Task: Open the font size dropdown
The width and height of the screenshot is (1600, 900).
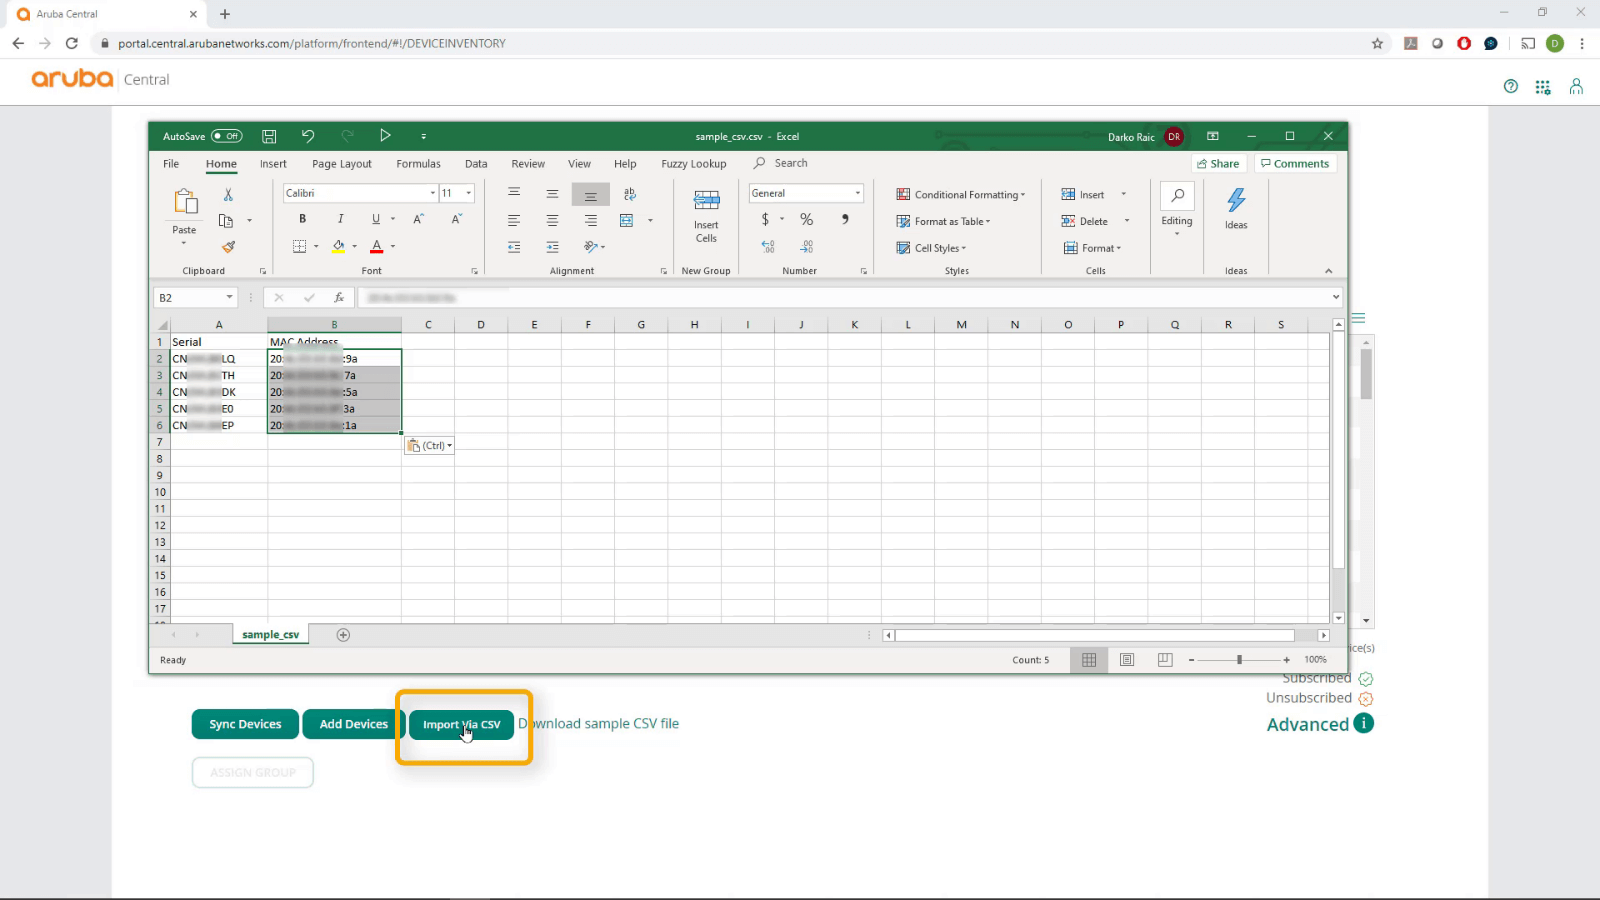Action: click(468, 193)
